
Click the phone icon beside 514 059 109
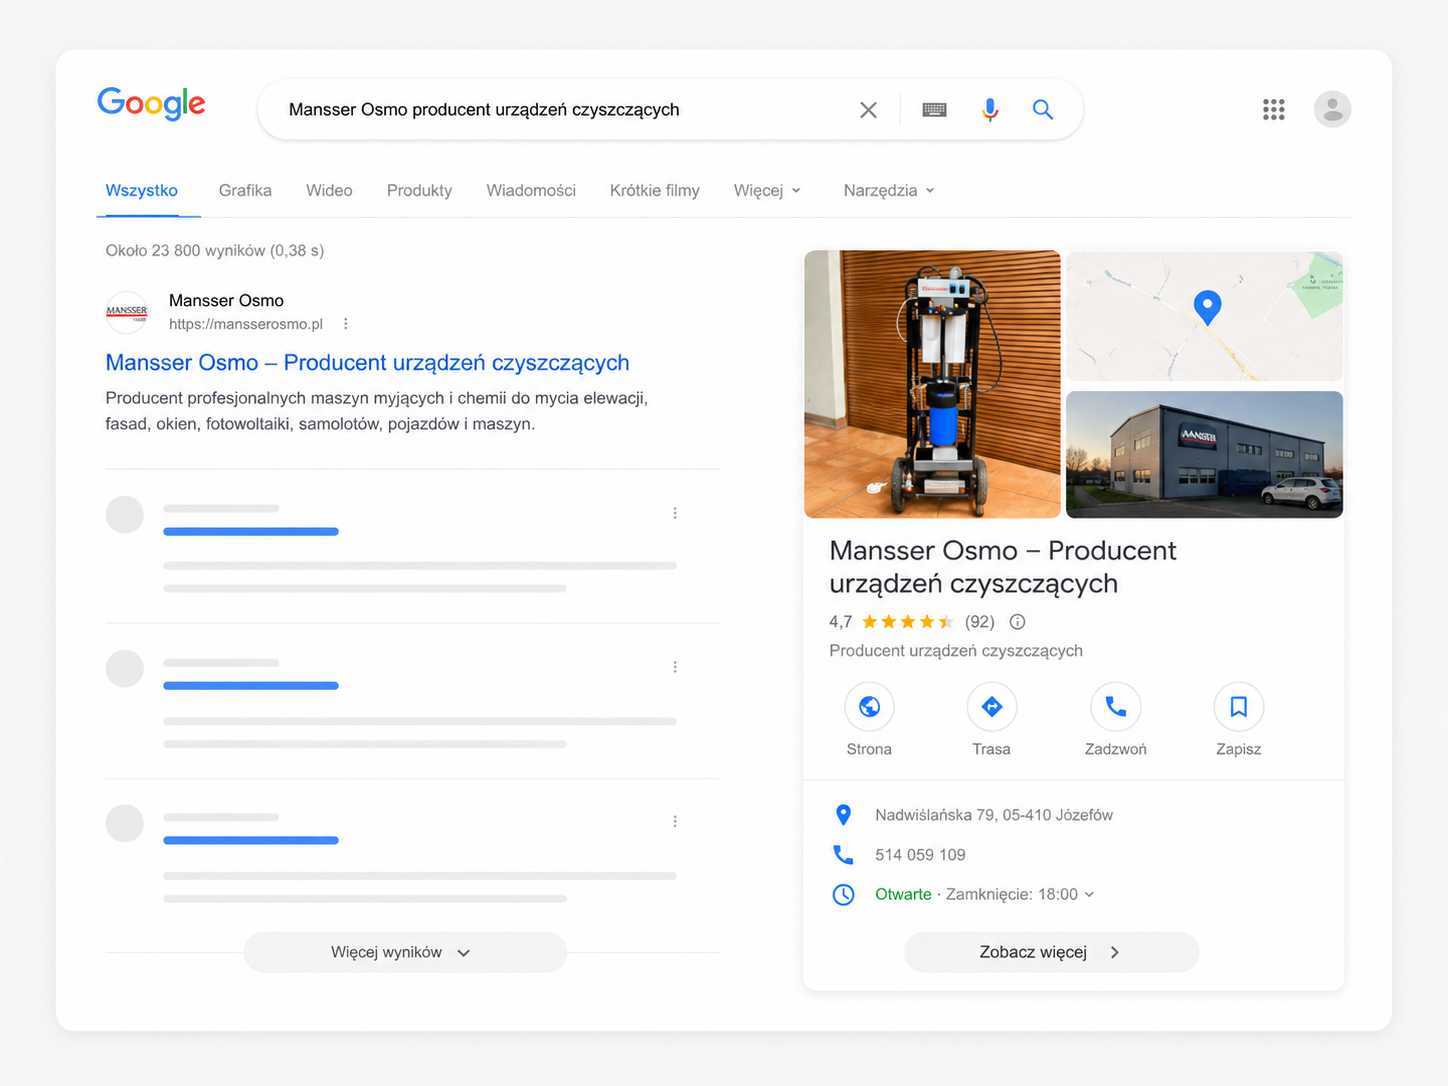[x=843, y=855]
